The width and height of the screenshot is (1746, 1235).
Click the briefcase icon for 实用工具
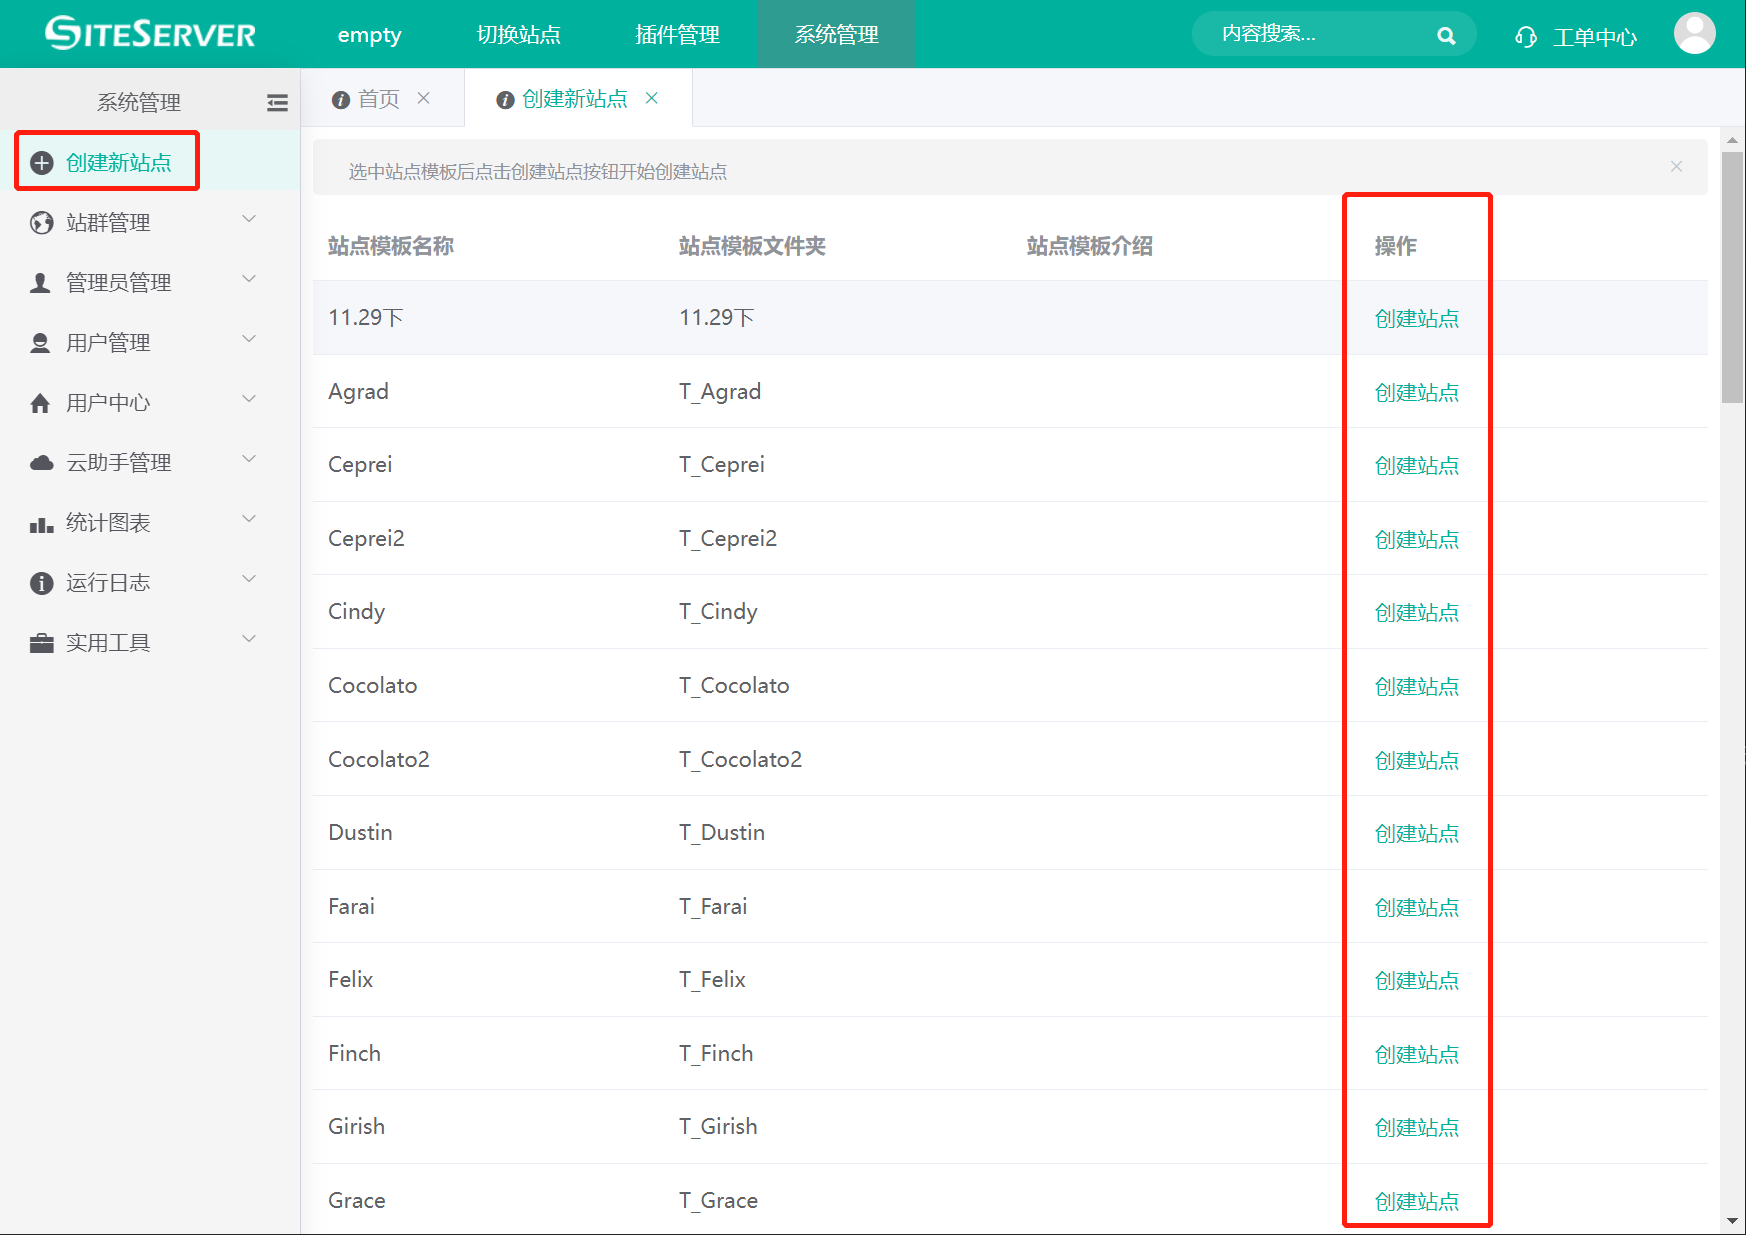click(42, 643)
